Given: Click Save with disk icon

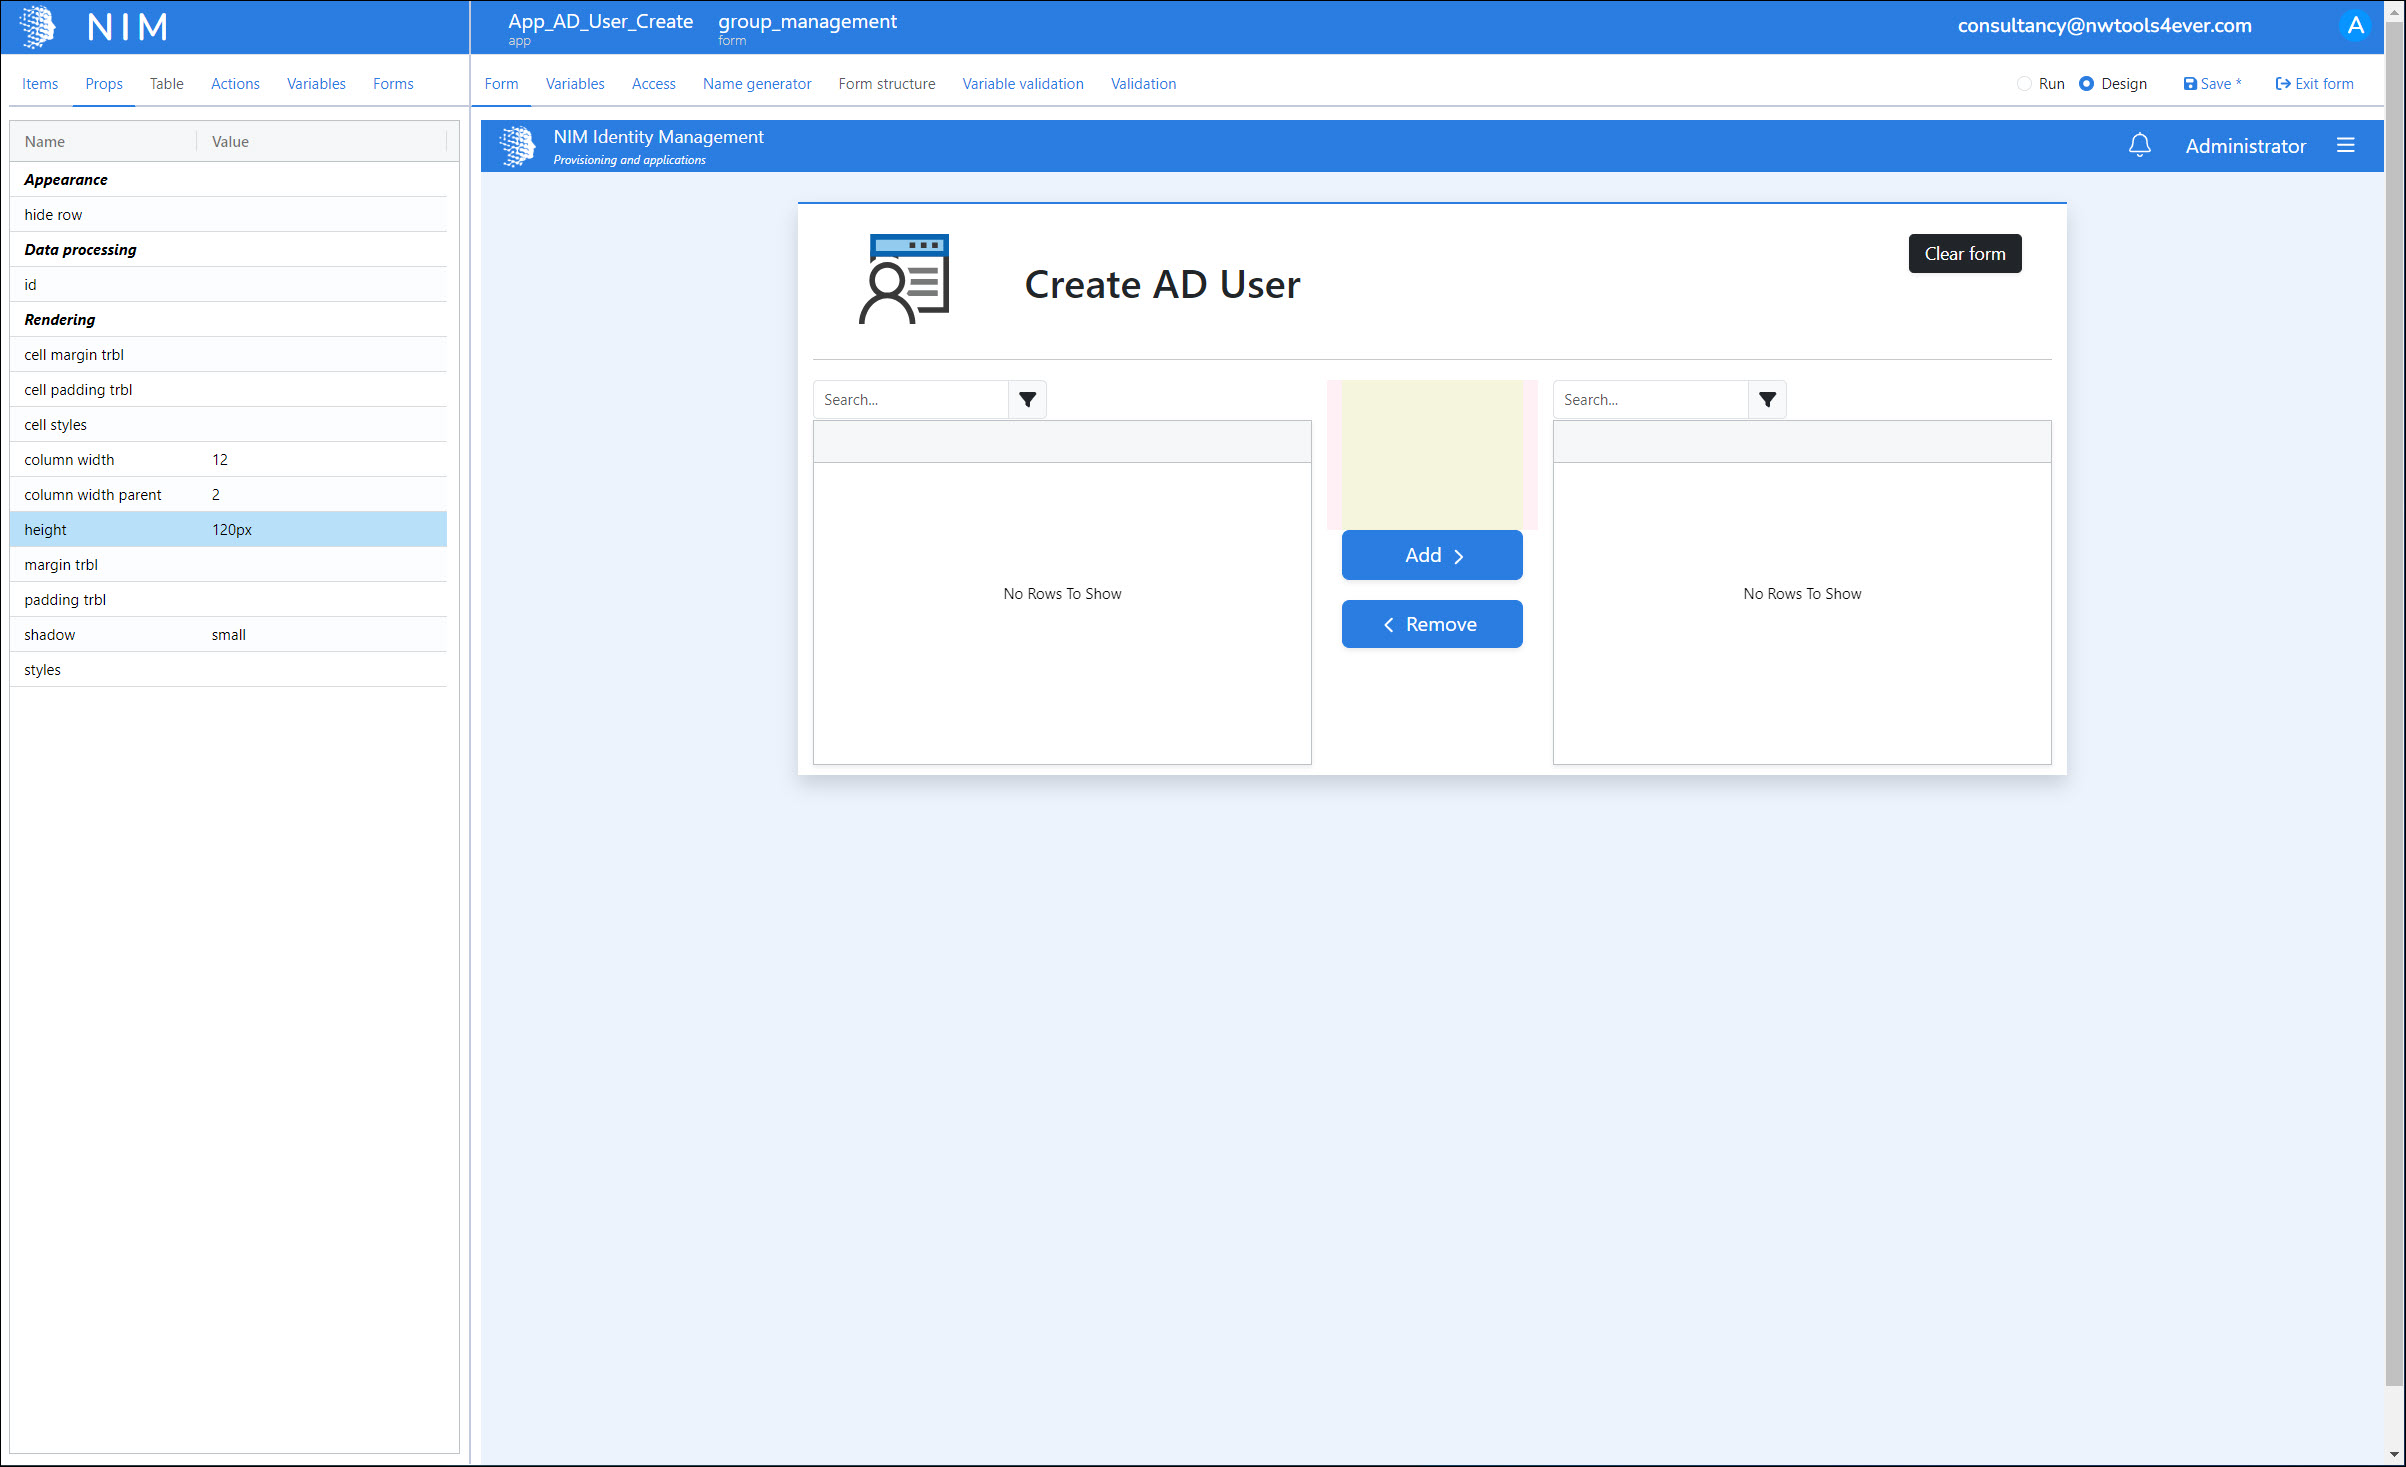Looking at the screenshot, I should click(2212, 84).
